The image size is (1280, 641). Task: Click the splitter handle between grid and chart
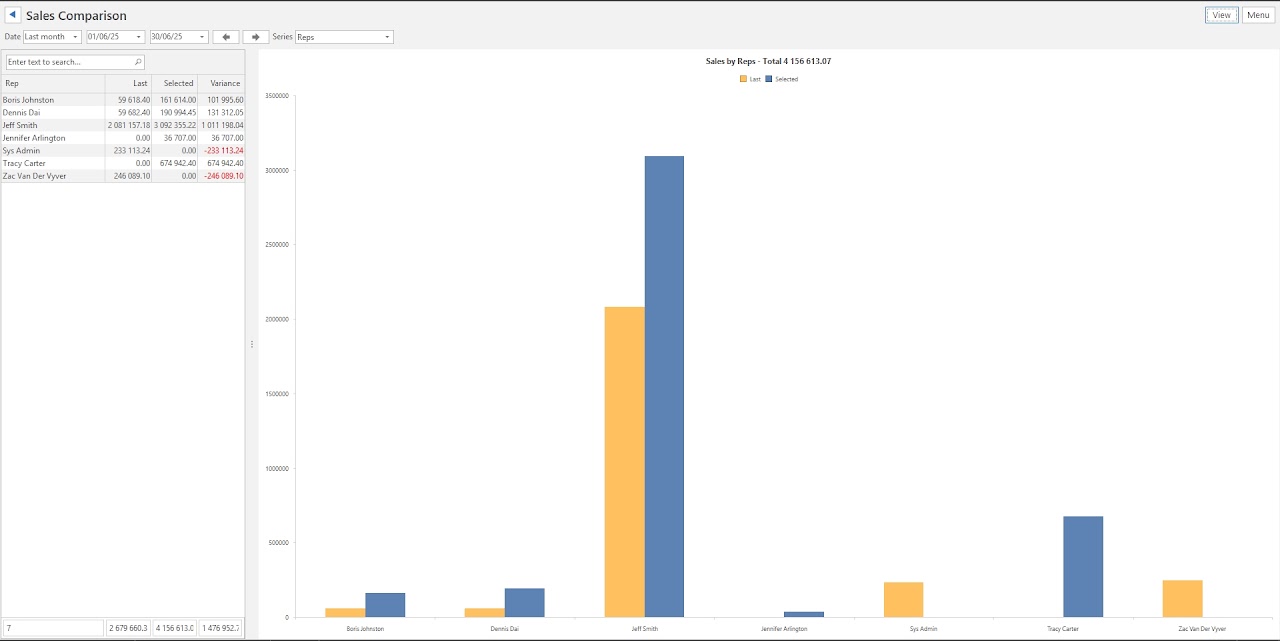[x=251, y=344]
